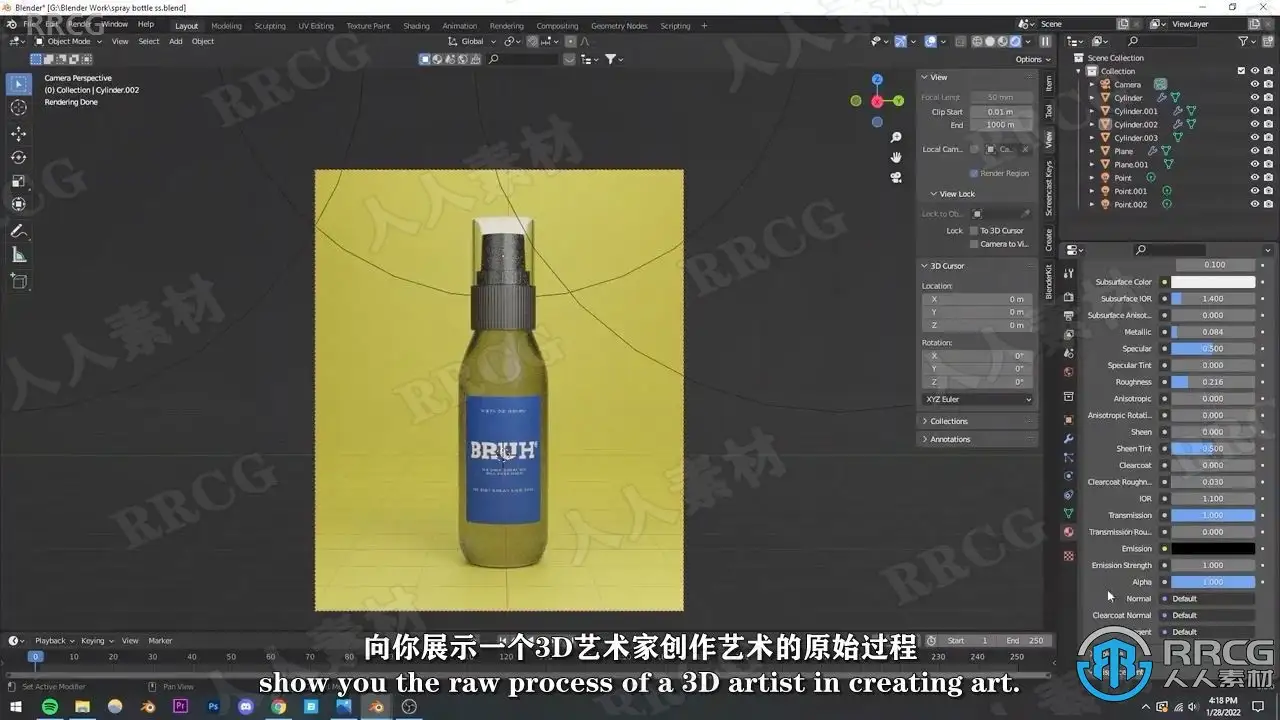
Task: Open the View Layer properties tab
Action: coord(1068,335)
